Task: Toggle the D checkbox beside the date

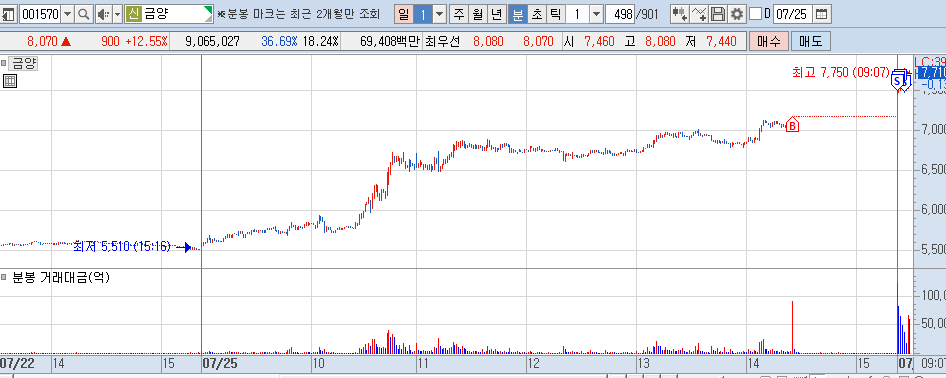Action: [x=755, y=14]
